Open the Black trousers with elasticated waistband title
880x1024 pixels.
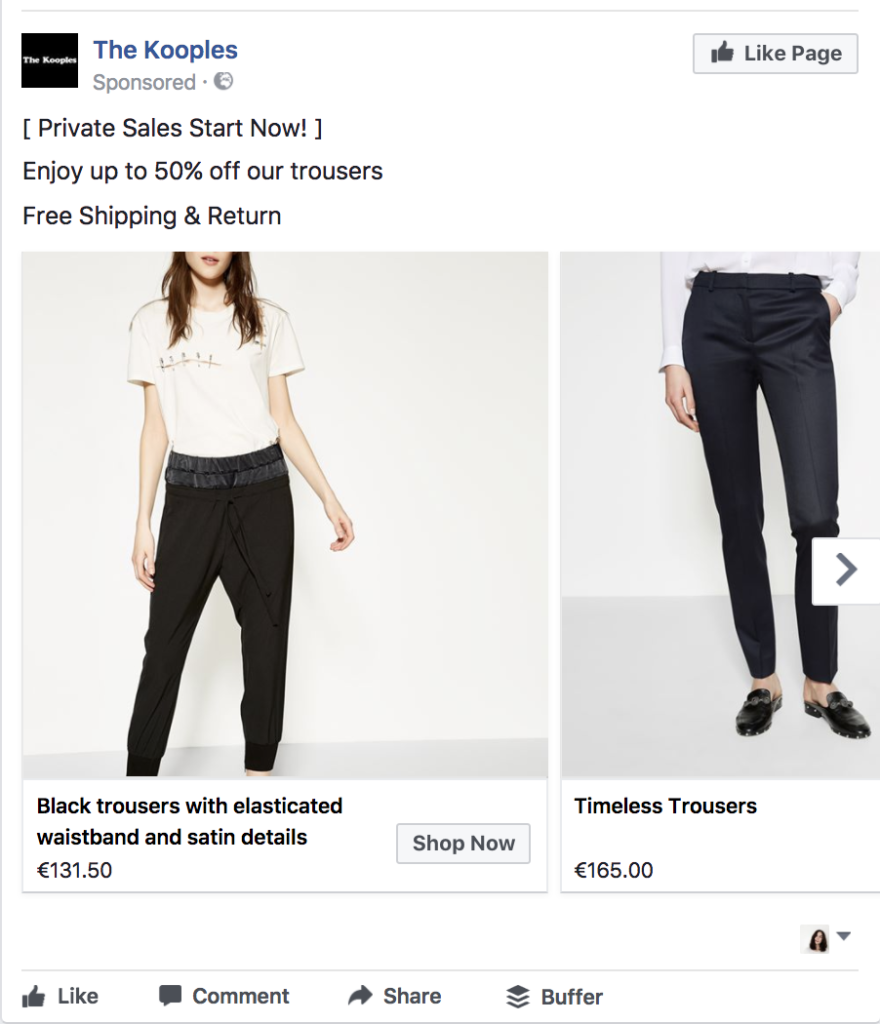coord(190,821)
